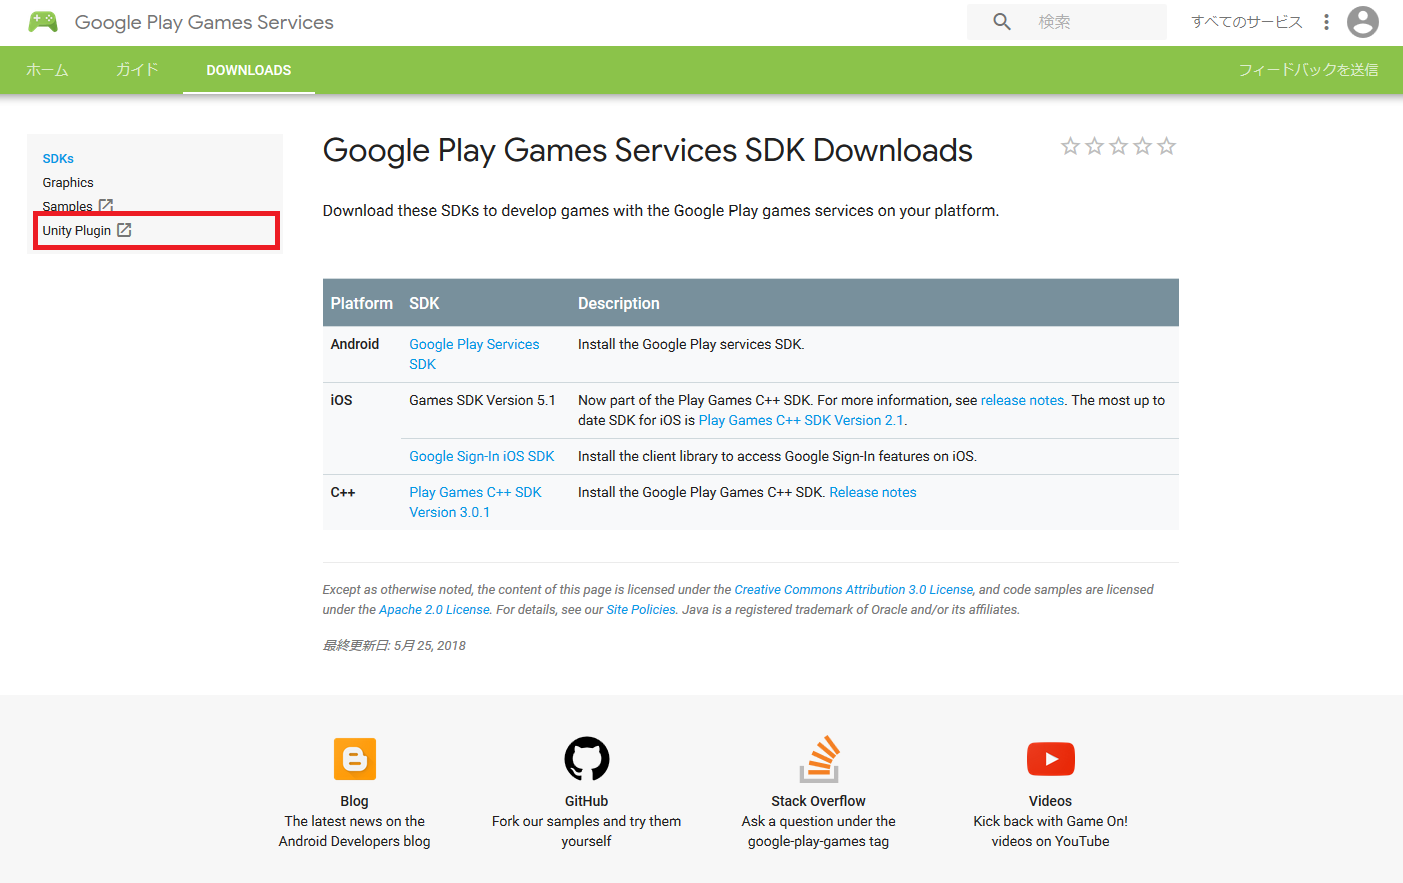The image size is (1403, 883).
Task: Click the external link icon beside Samples
Action: (x=106, y=206)
